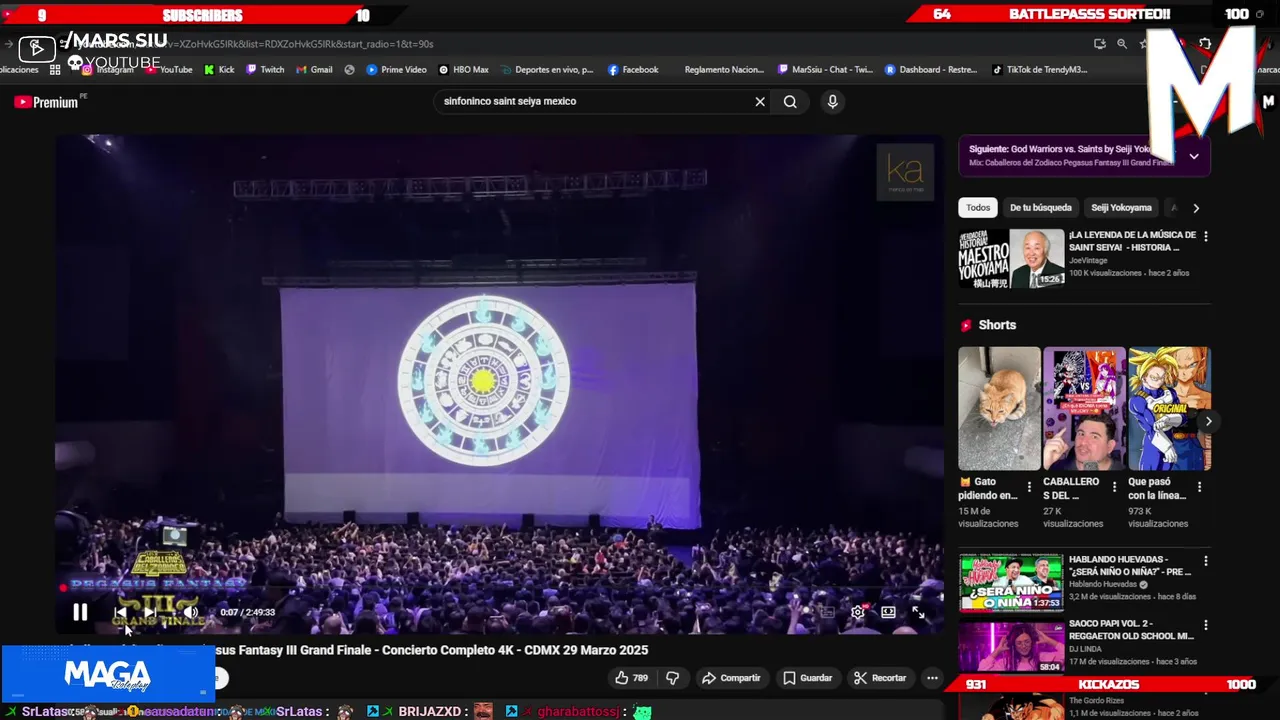Like the video with 789 likes
This screenshot has height=720, width=1280.
[631, 678]
